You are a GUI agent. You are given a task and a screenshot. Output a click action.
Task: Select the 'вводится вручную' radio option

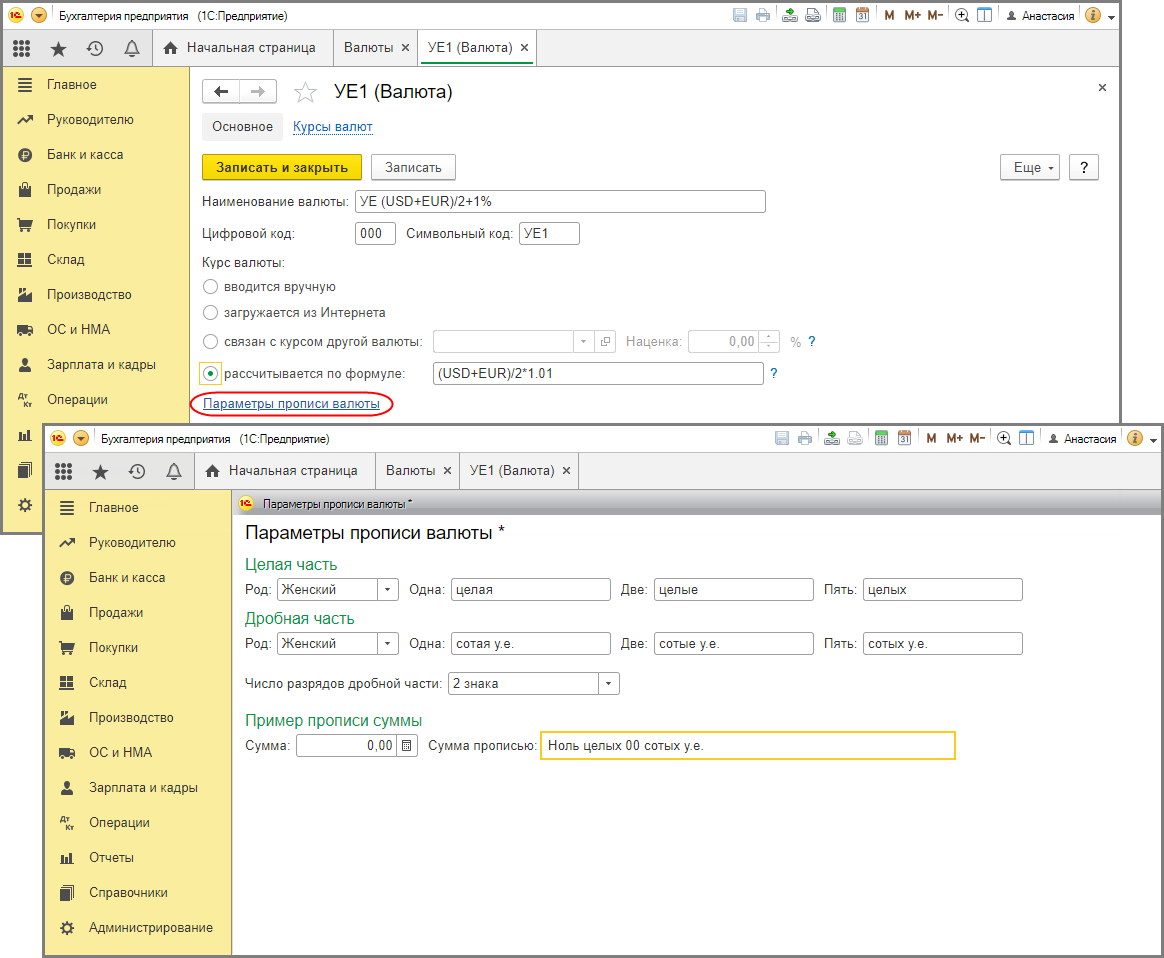pos(211,287)
